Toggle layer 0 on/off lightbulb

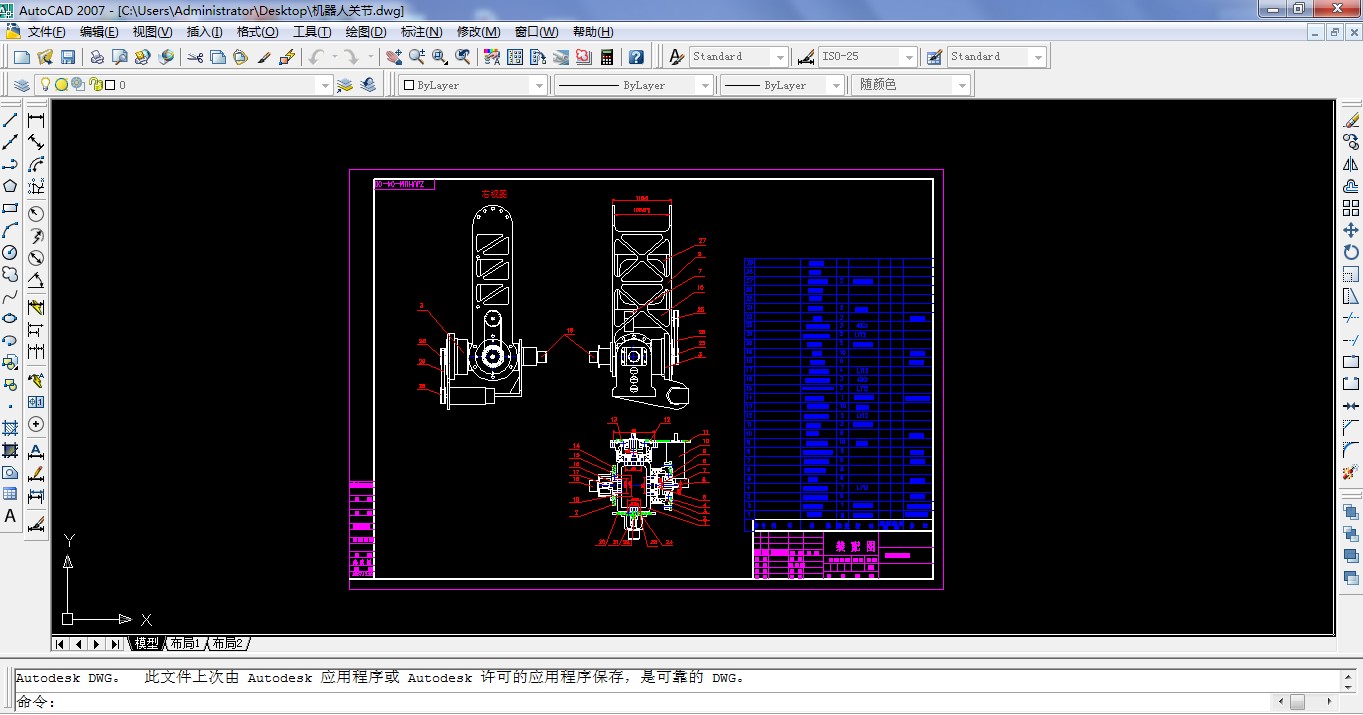point(45,85)
